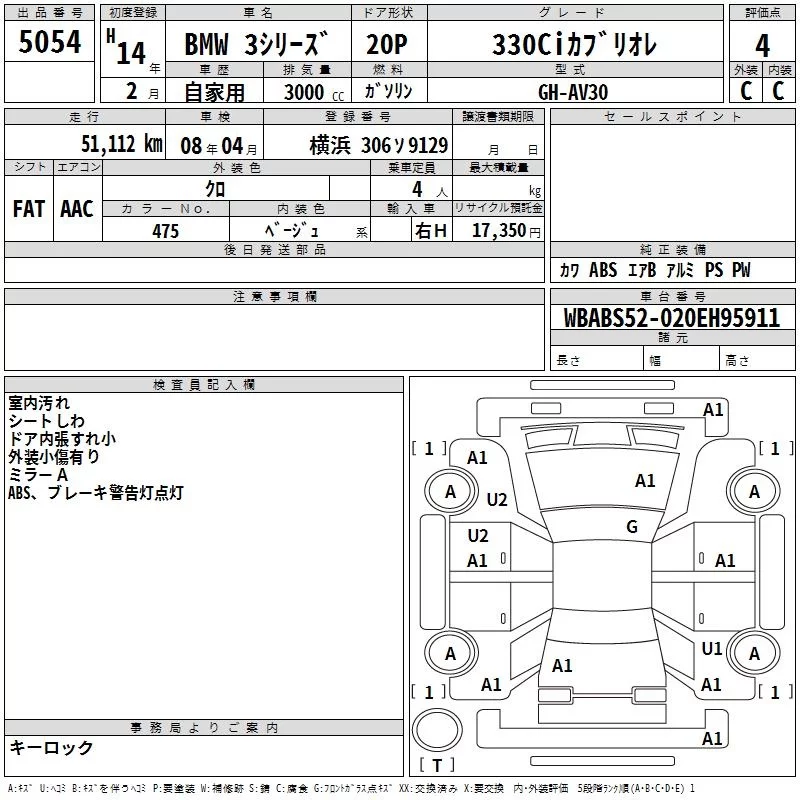
Task: Click the A1 mark on the hood
Action: [x=645, y=481]
